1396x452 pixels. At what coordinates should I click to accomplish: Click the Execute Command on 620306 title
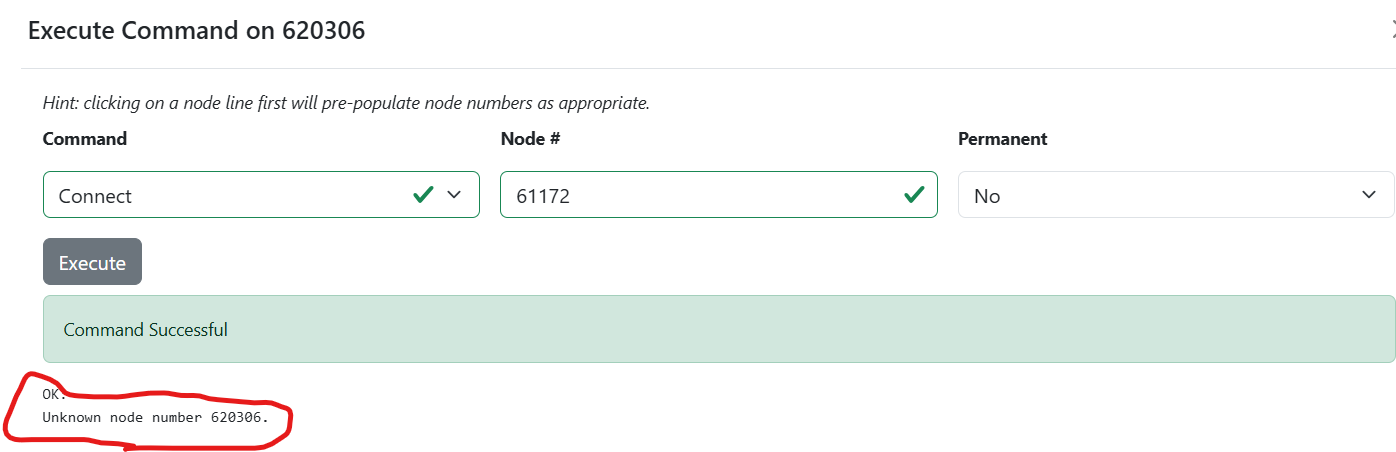pyautogui.click(x=196, y=31)
